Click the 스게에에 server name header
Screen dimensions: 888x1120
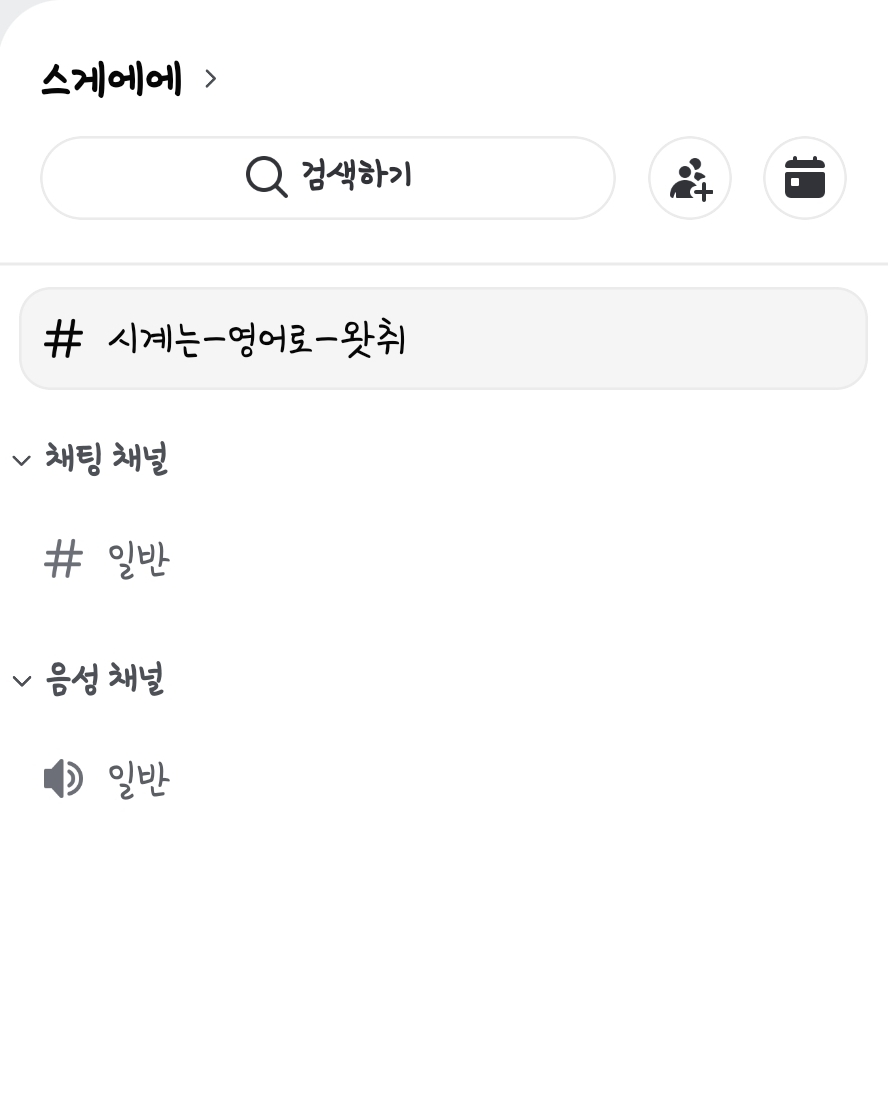tap(111, 79)
